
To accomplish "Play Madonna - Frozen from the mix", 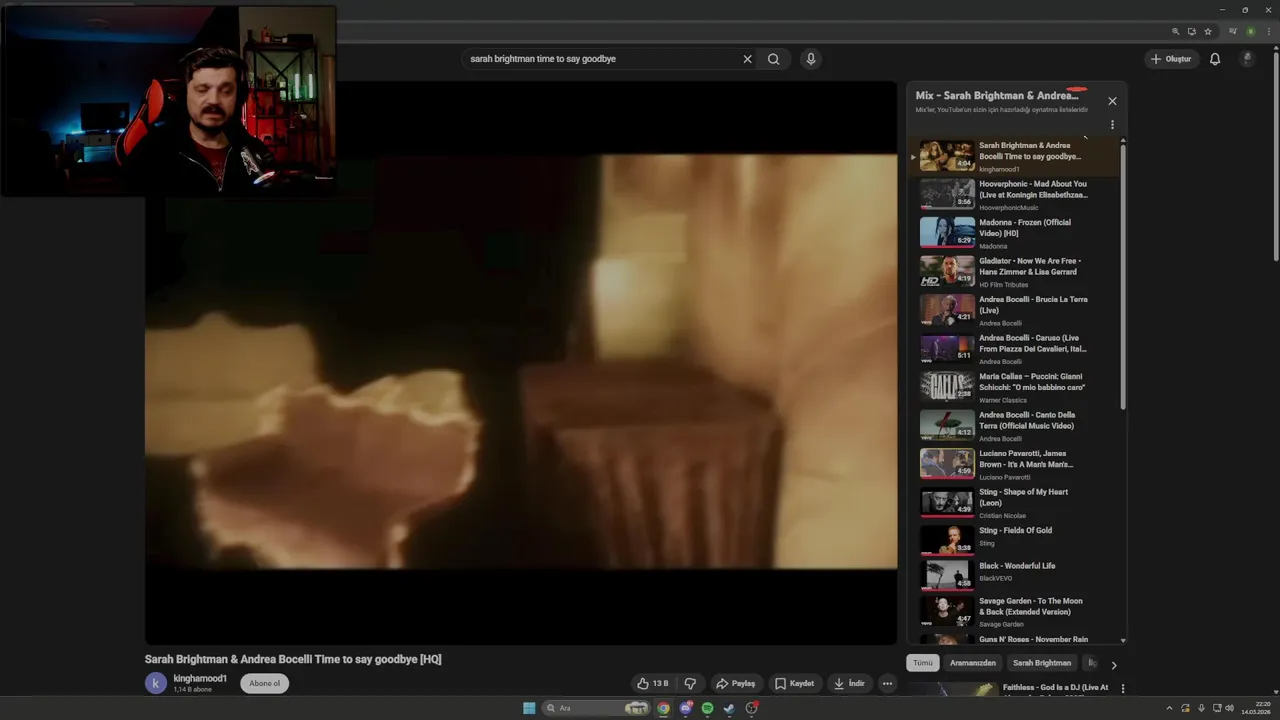I will click(x=1014, y=232).
